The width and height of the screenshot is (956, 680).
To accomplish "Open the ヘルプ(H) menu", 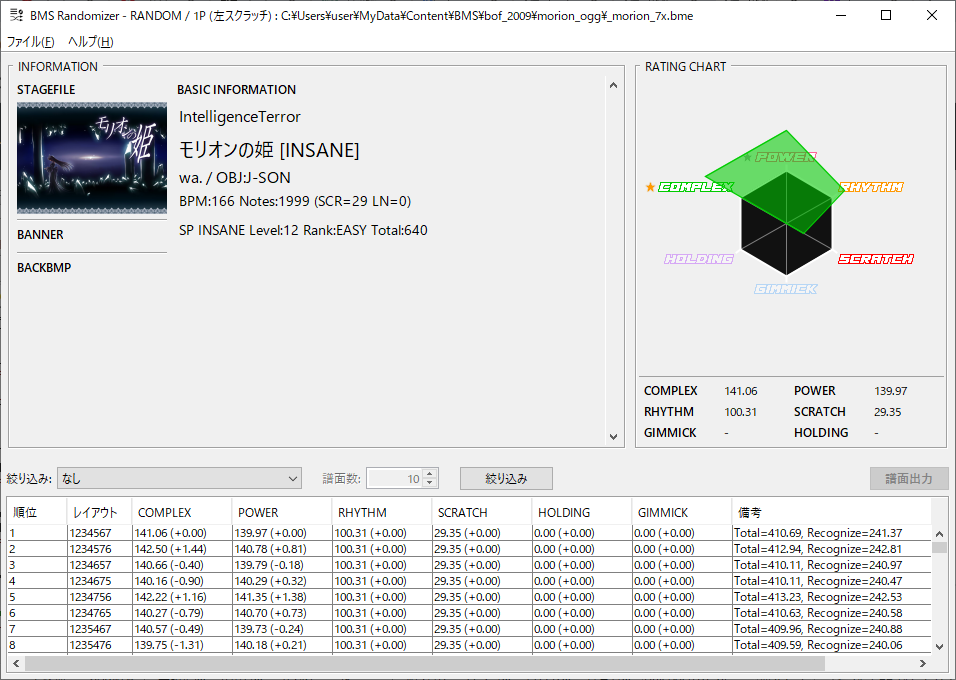I will click(90, 42).
